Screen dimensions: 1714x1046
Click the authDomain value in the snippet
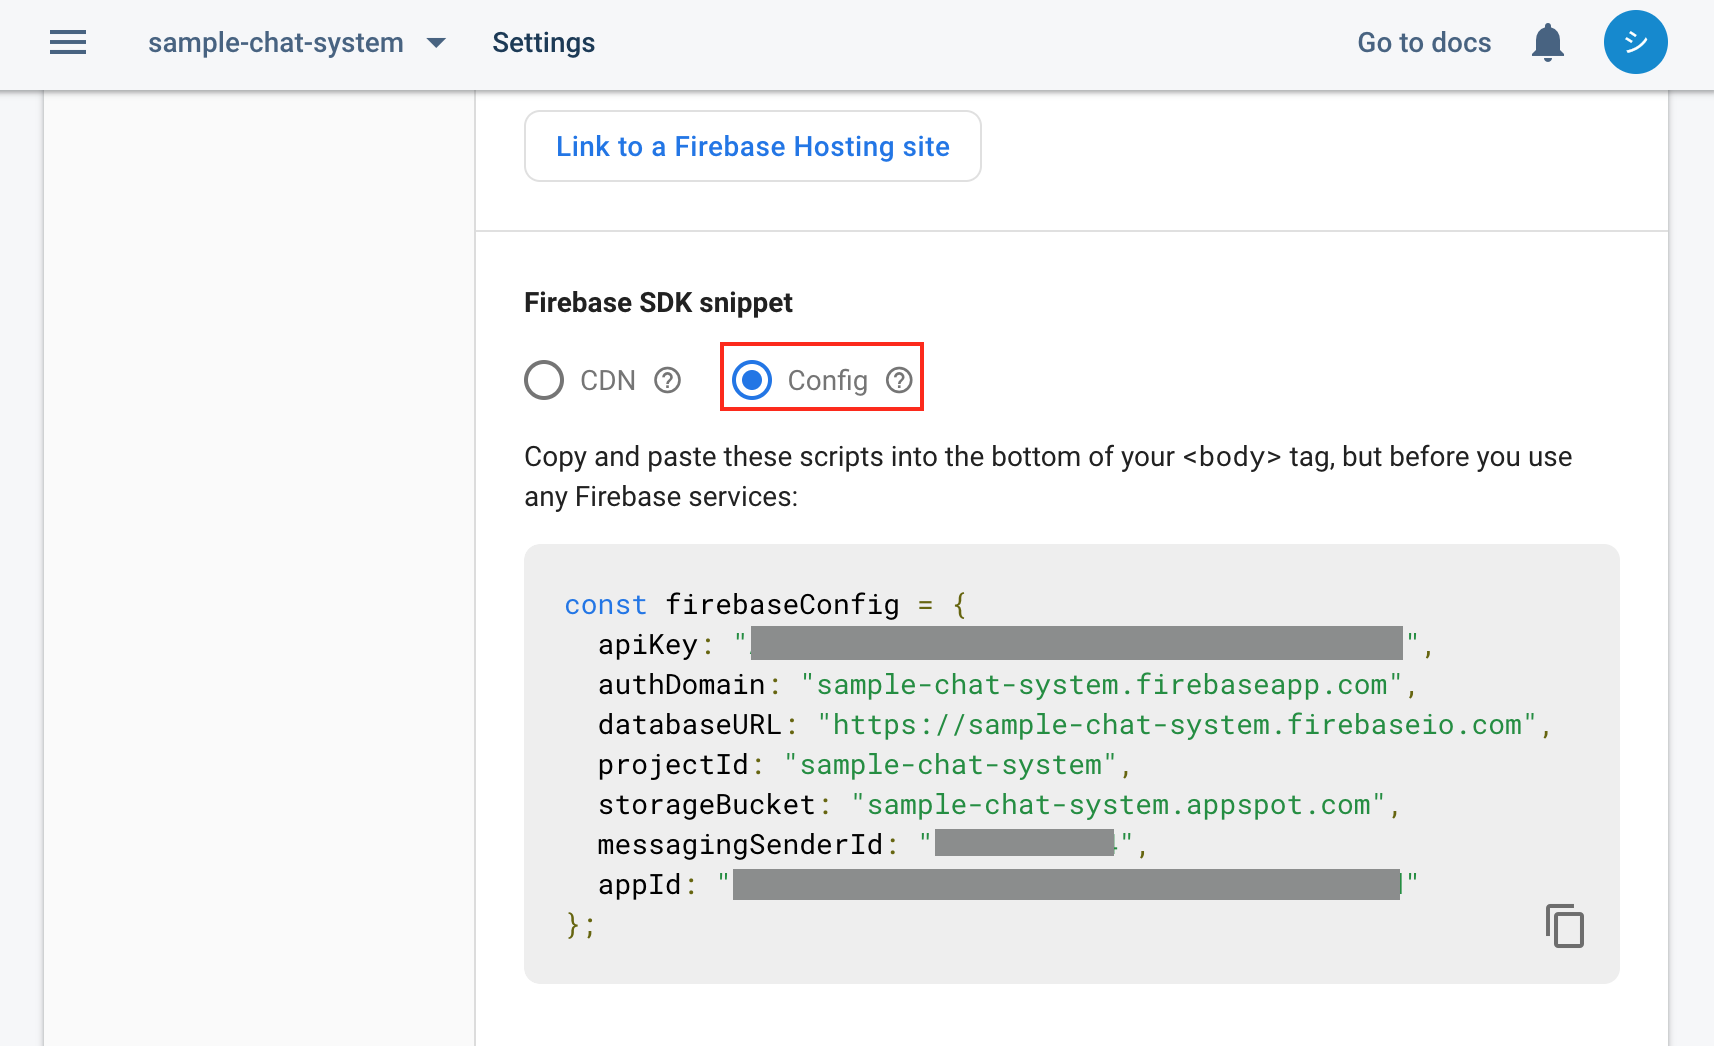coord(1101,685)
